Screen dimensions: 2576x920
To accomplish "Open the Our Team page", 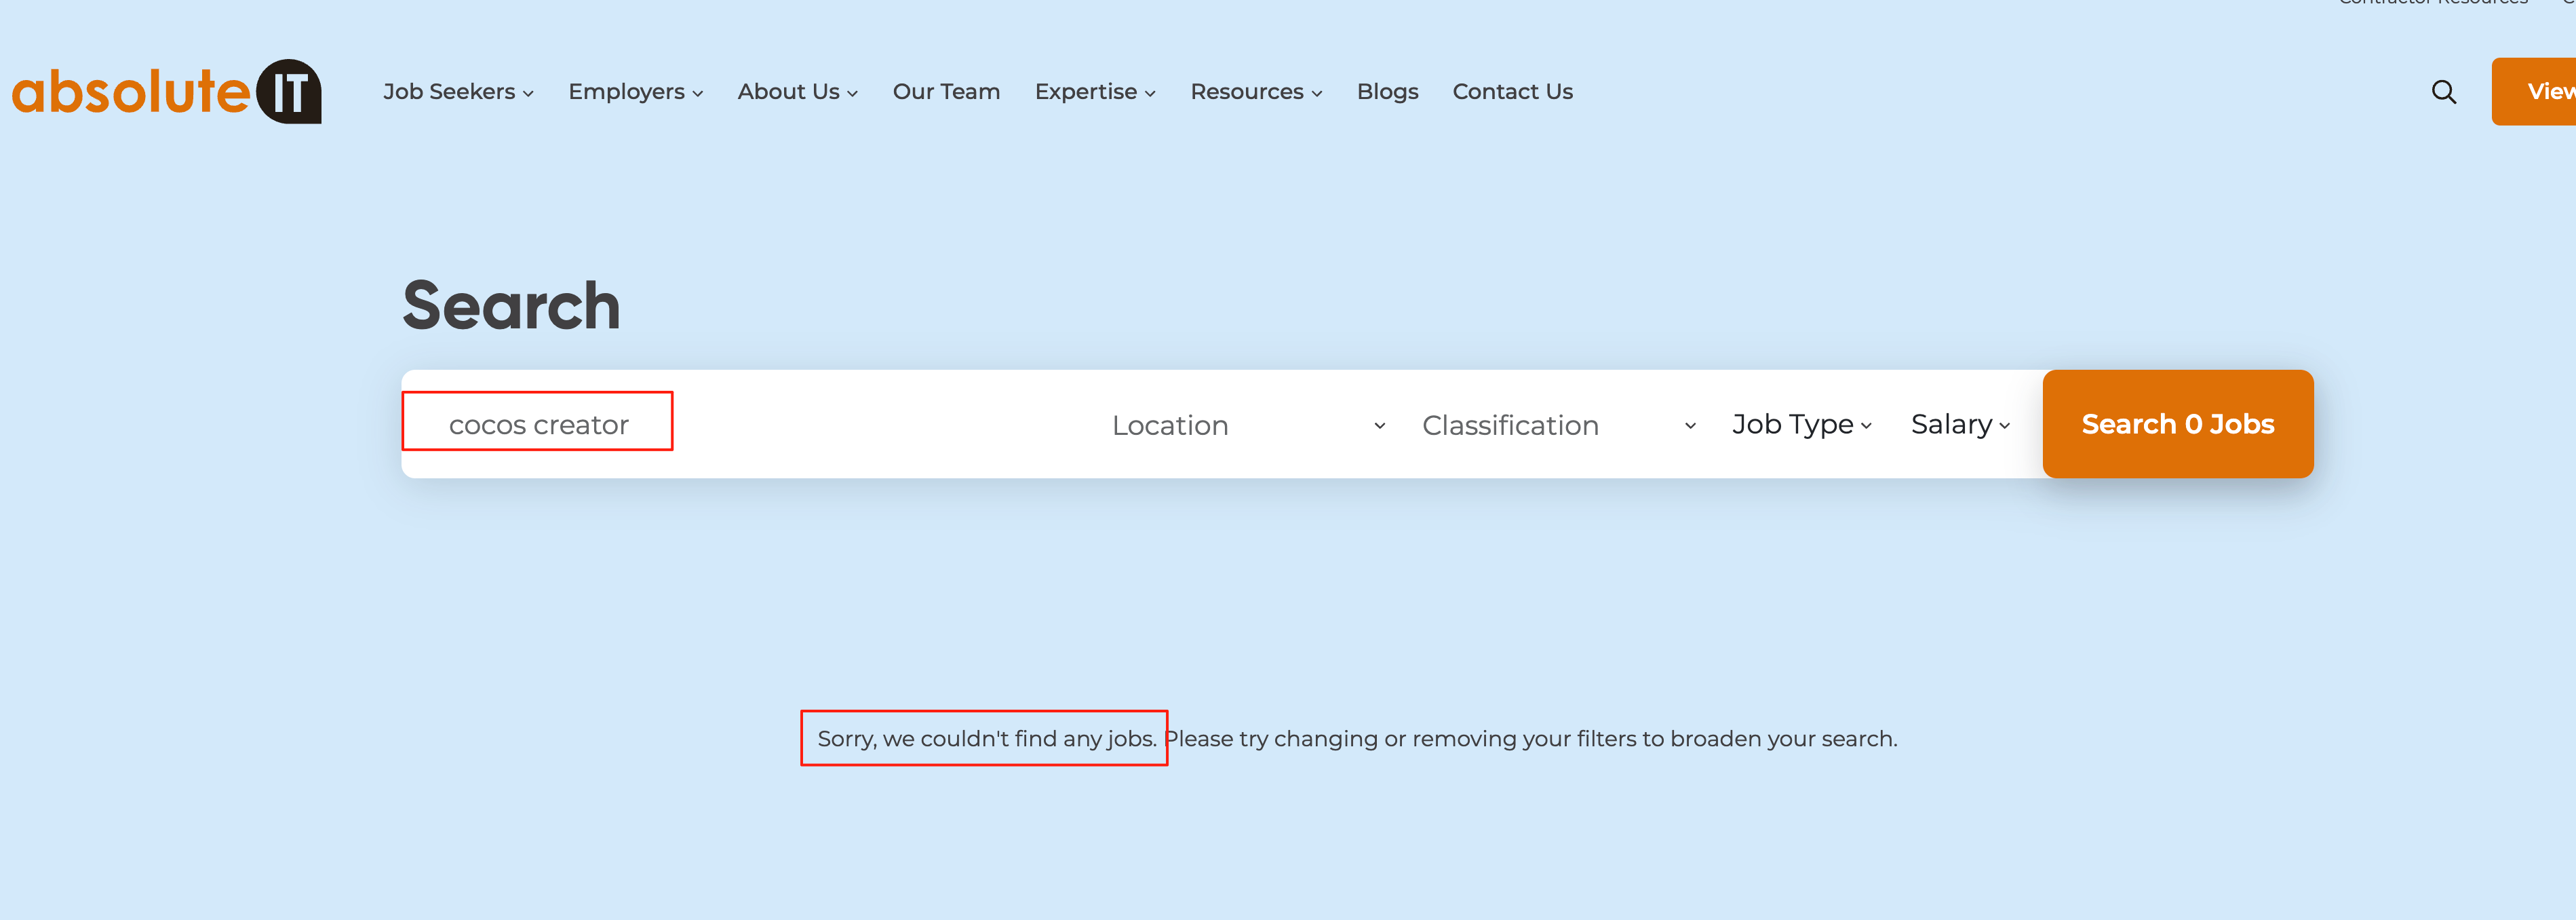I will pyautogui.click(x=946, y=92).
